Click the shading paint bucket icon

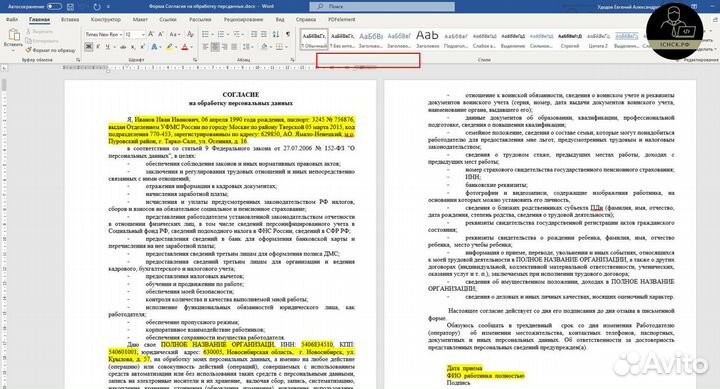(264, 47)
